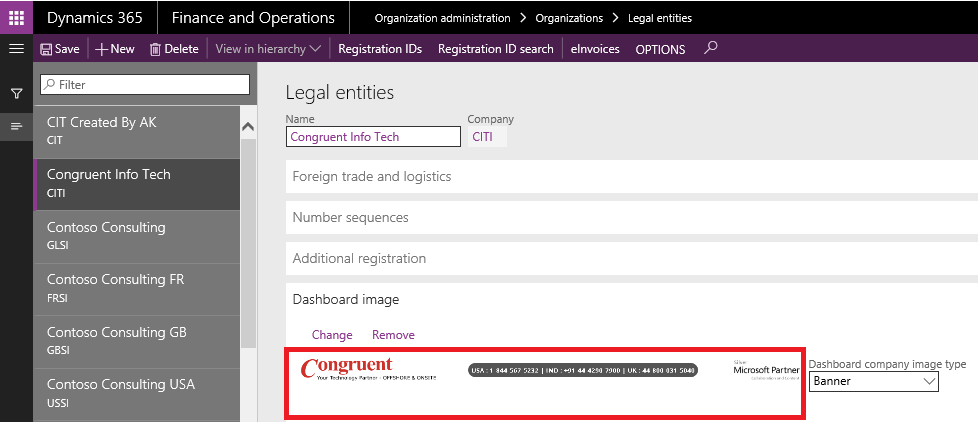Viewport: 978px width, 422px height.
Task: Open Registration IDs
Action: [380, 49]
